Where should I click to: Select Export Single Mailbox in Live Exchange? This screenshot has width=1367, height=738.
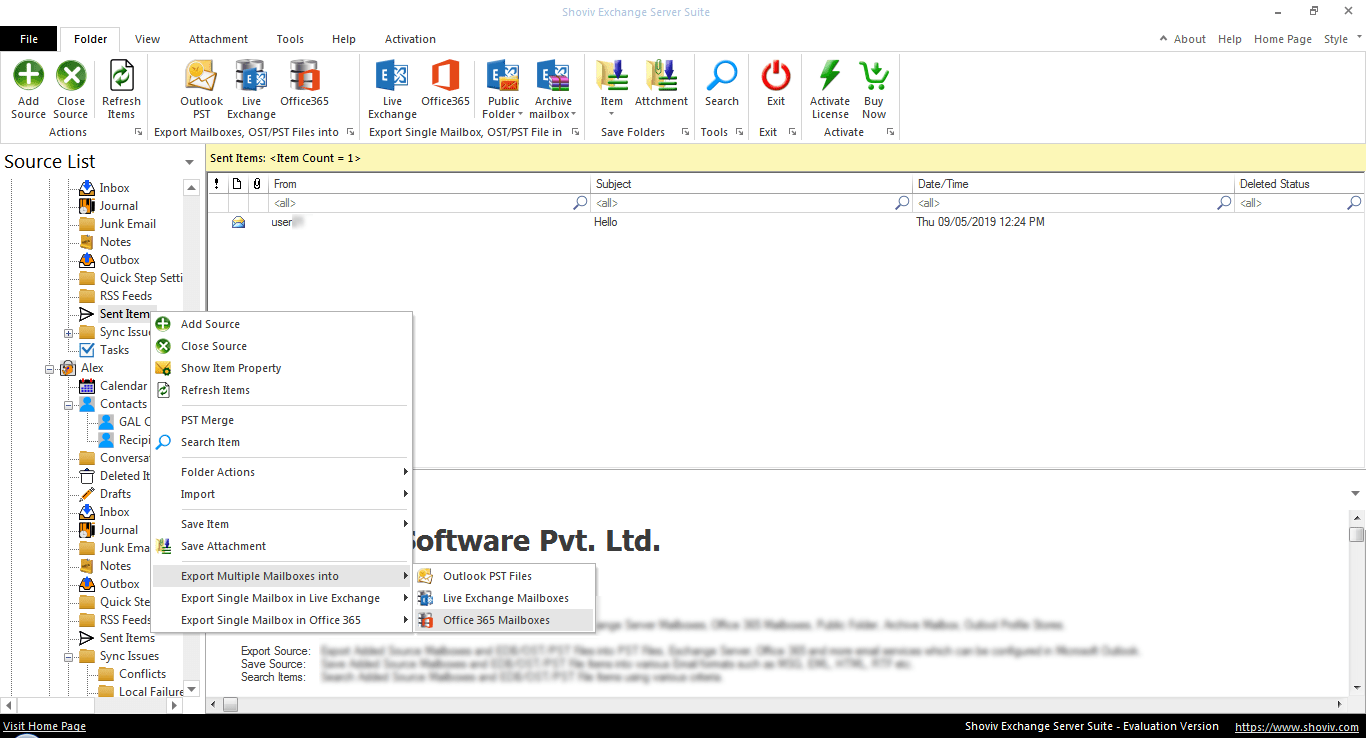(x=282, y=598)
